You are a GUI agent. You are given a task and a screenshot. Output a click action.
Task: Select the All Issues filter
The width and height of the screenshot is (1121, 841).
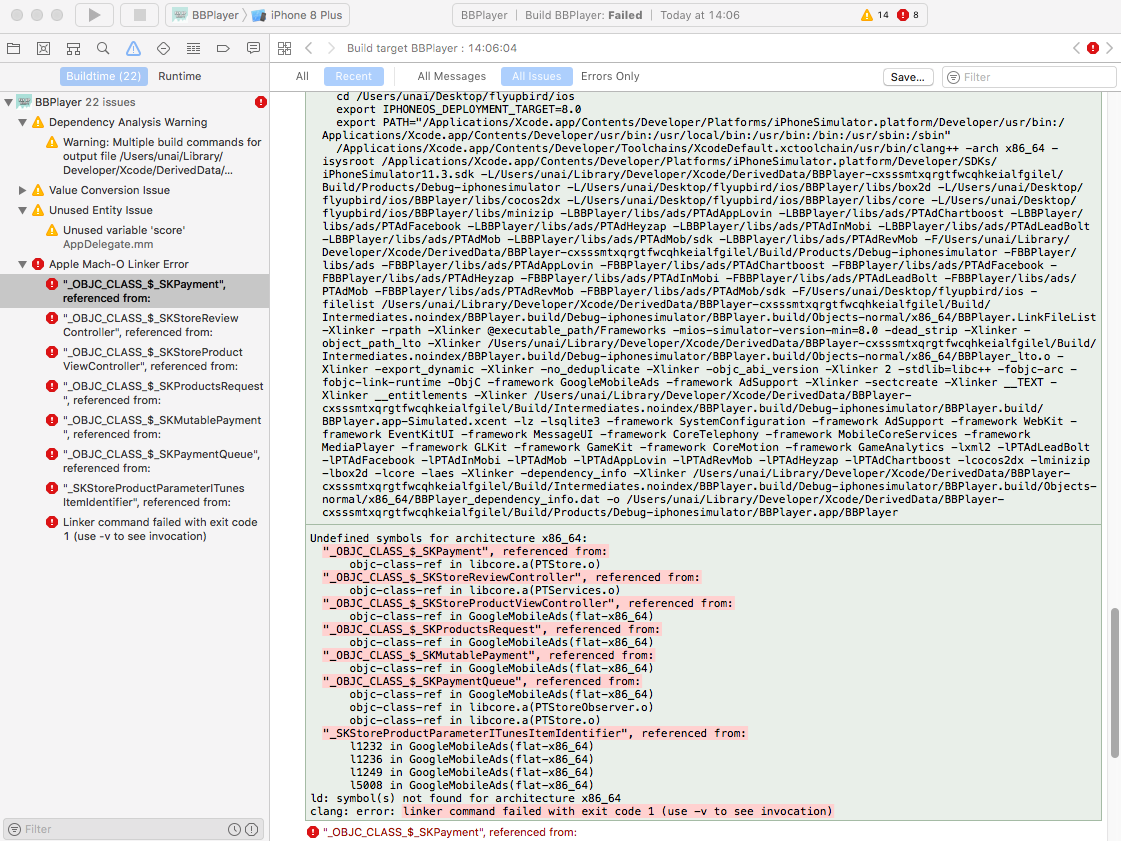pyautogui.click(x=536, y=76)
